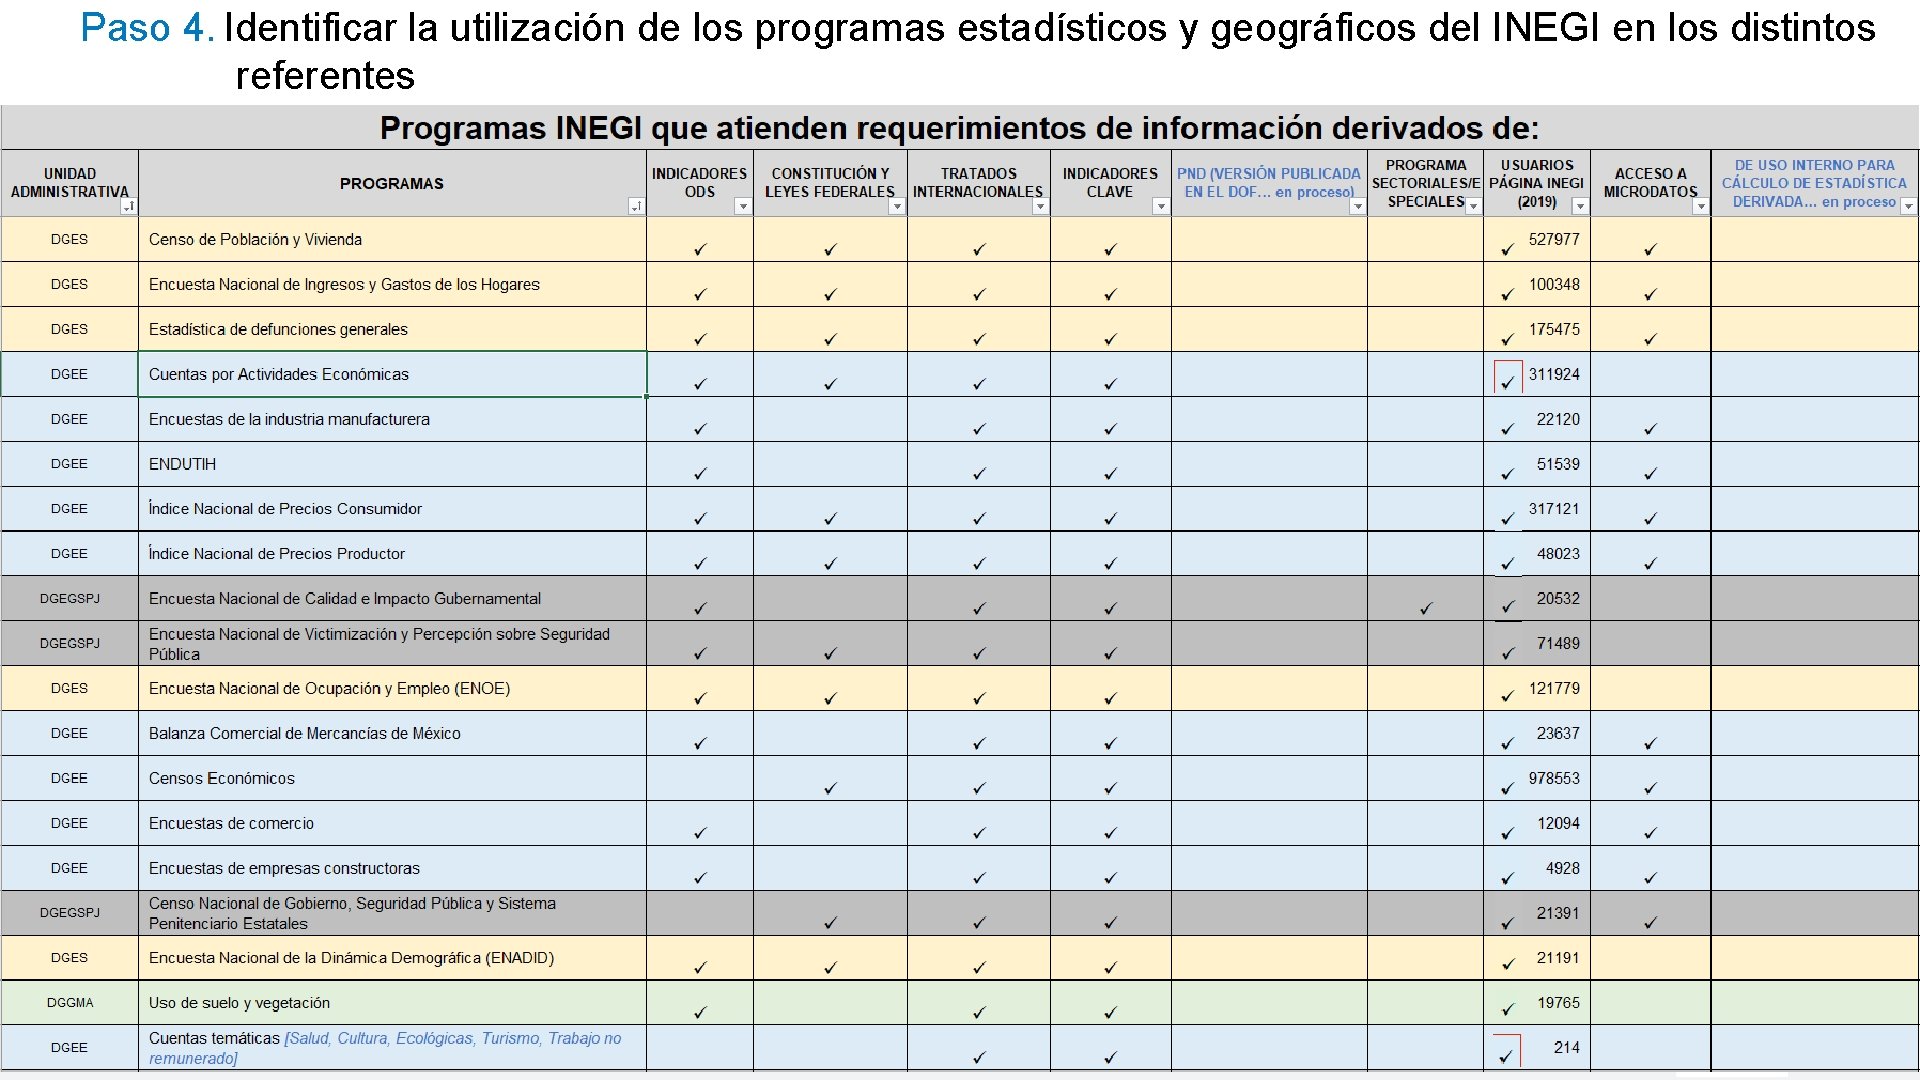The height and width of the screenshot is (1080, 1920).
Task: Open Acceso a Microdatos filter arrow
Action: (1700, 206)
